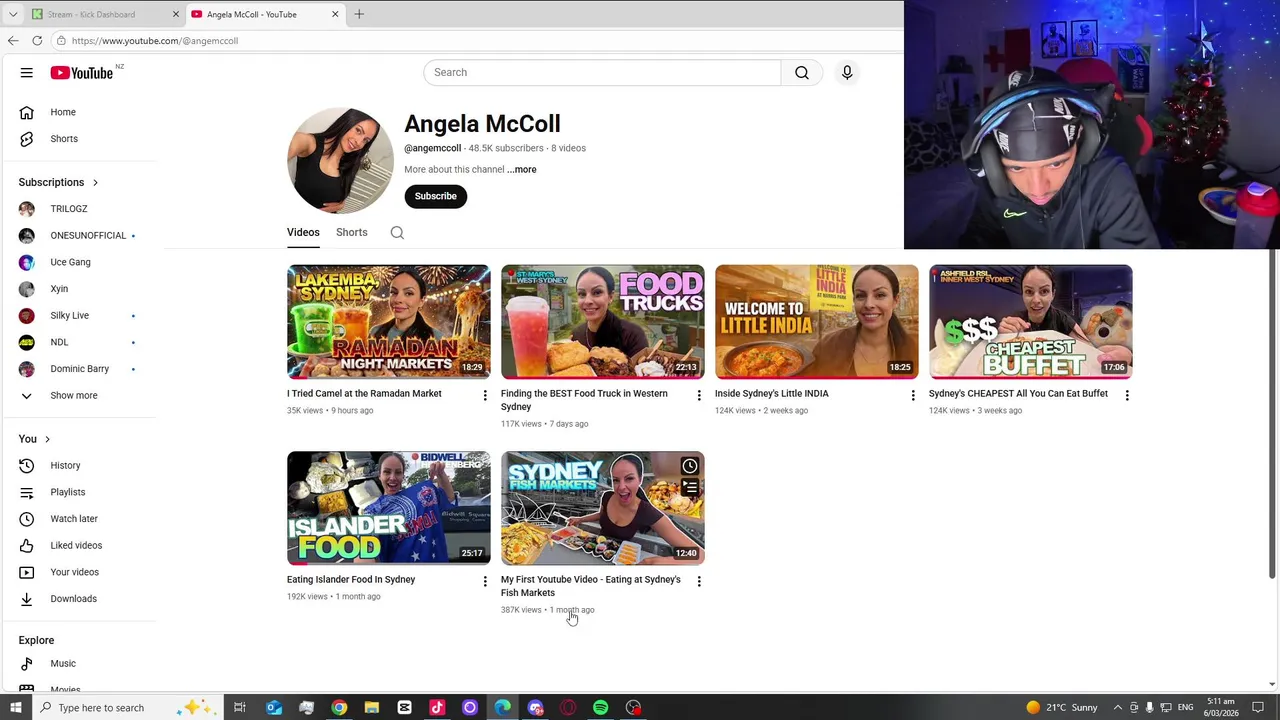Click the browser address bar URL
This screenshot has width=1280, height=720.
coord(155,41)
